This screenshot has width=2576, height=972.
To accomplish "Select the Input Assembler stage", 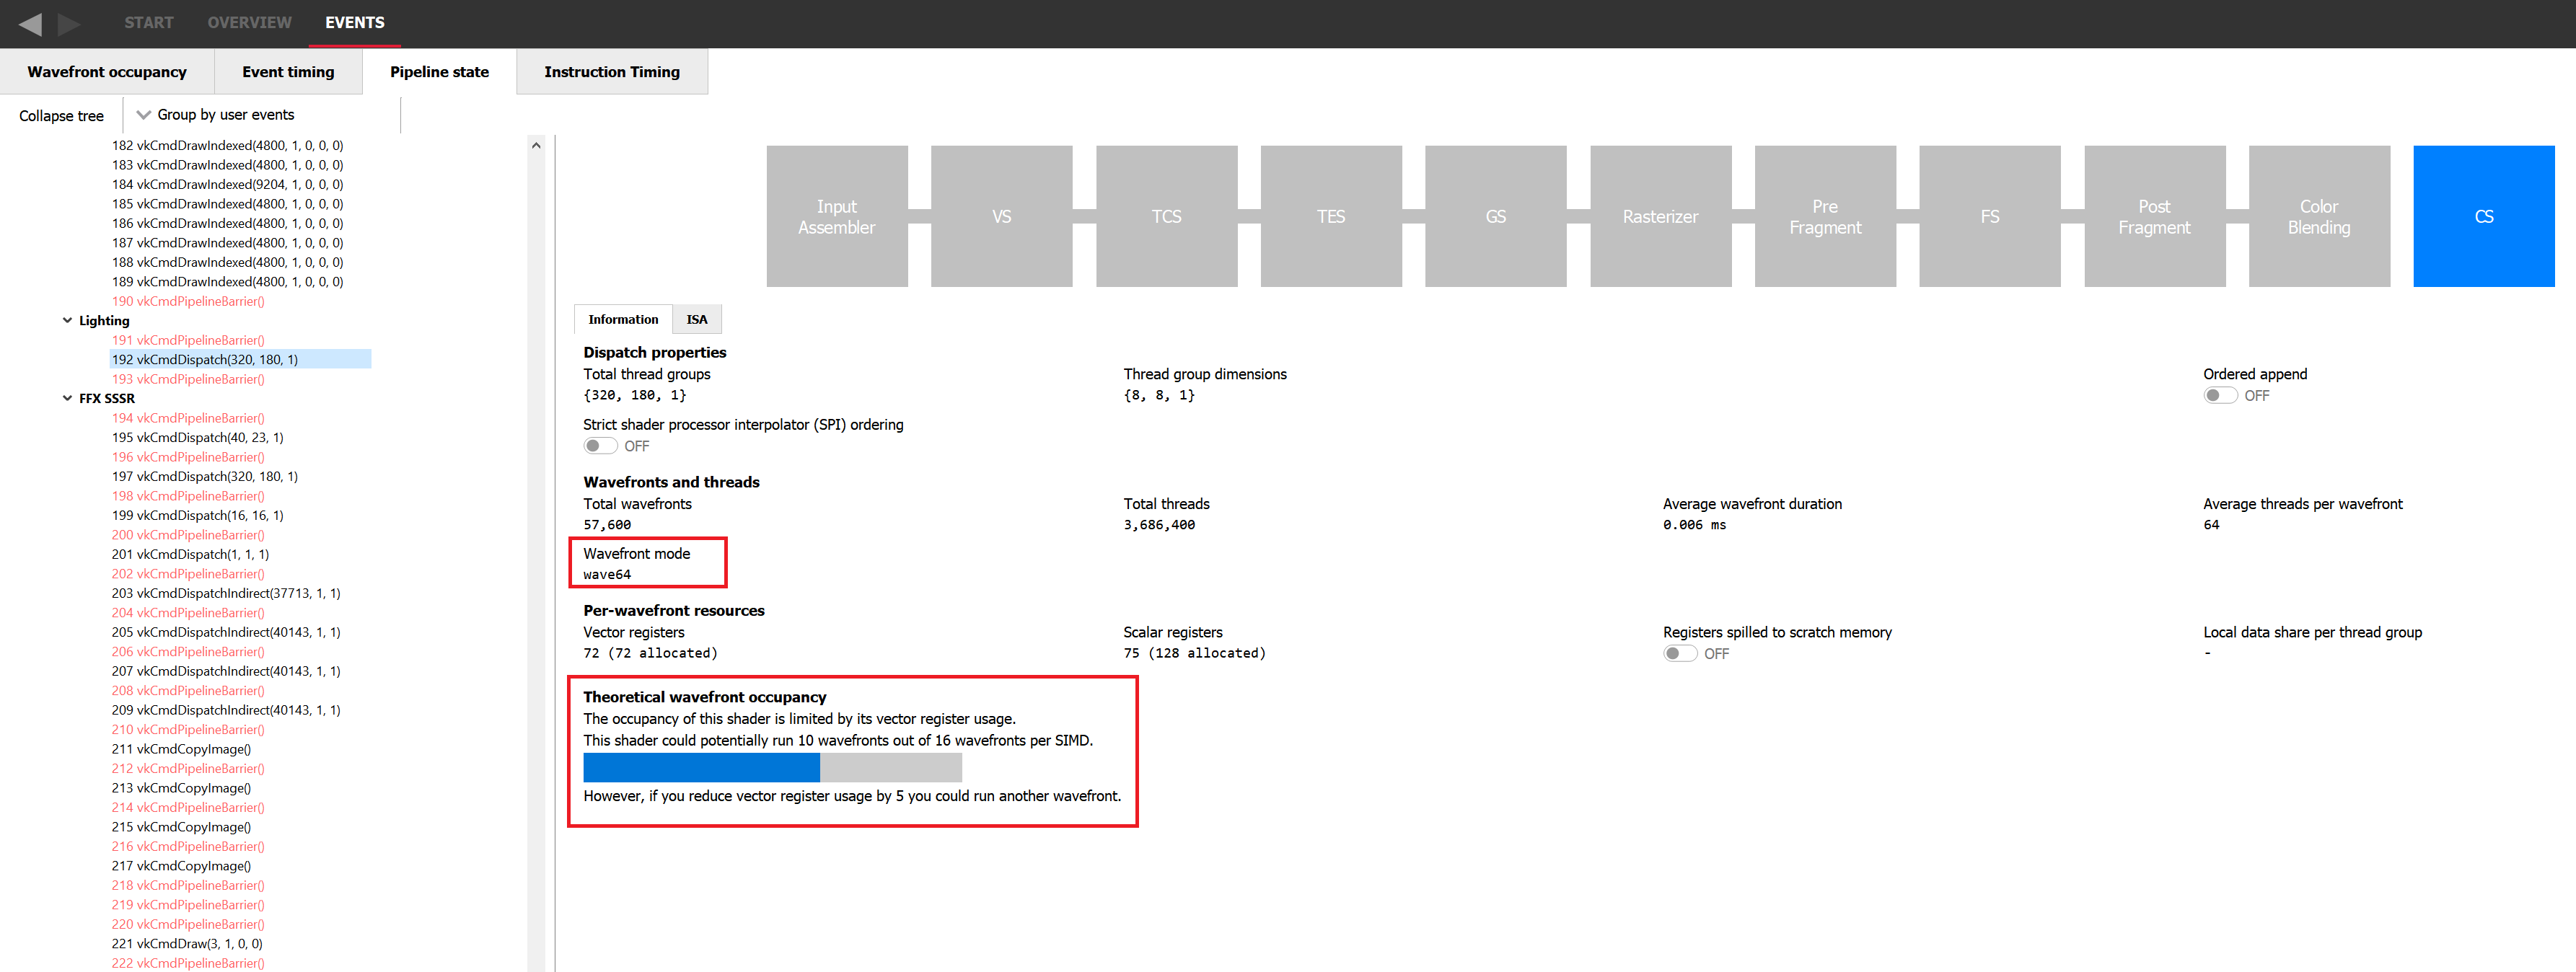I will (837, 215).
